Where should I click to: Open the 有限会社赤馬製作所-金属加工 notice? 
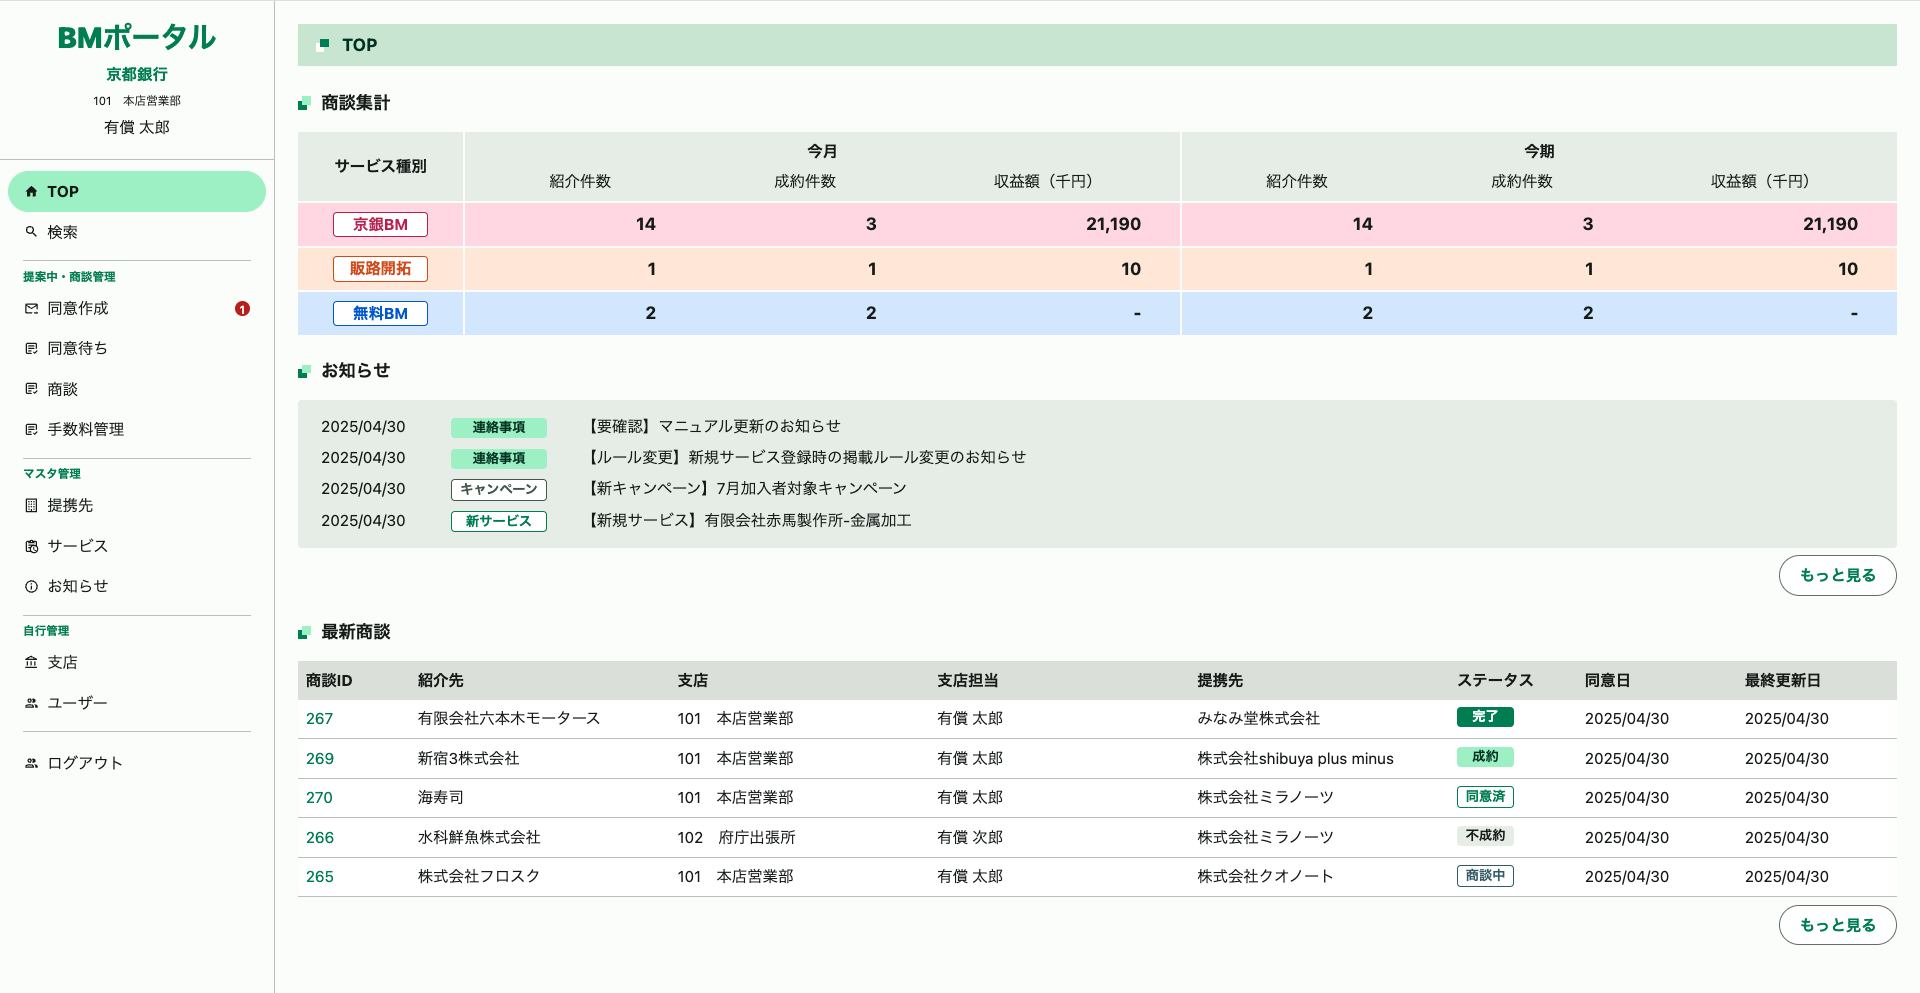point(748,521)
